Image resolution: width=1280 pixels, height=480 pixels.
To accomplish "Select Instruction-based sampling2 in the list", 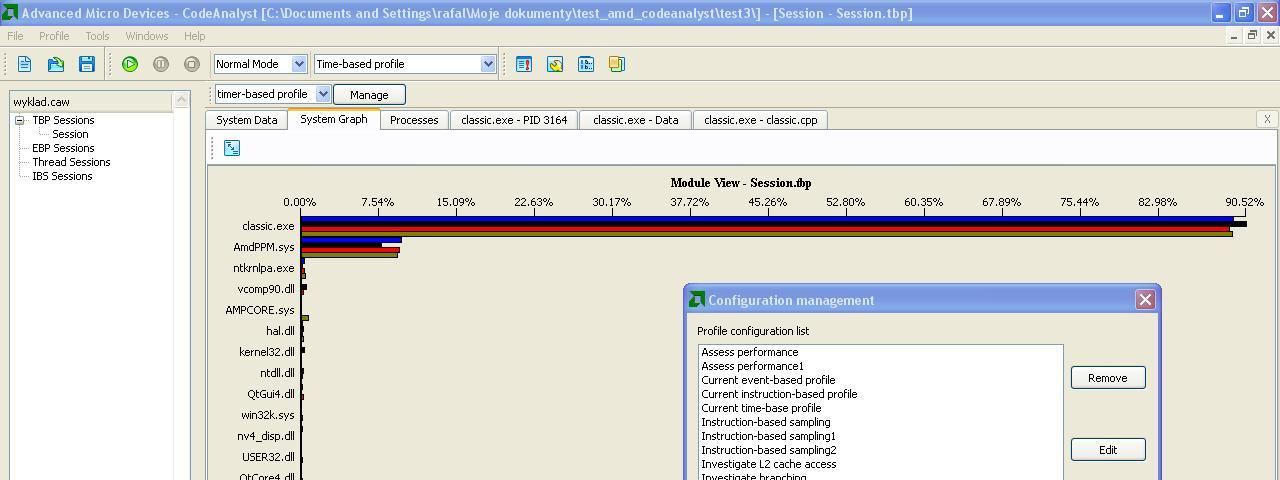I will click(x=769, y=450).
